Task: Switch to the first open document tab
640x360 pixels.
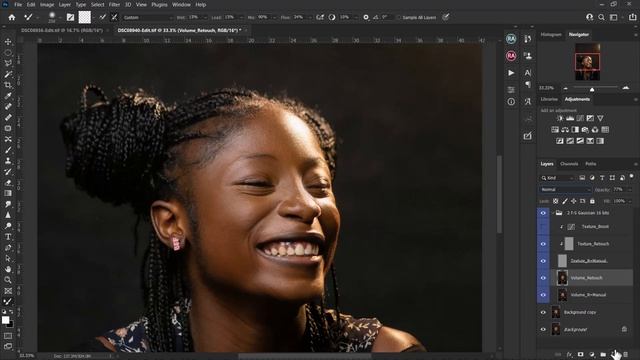Action: (x=62, y=30)
